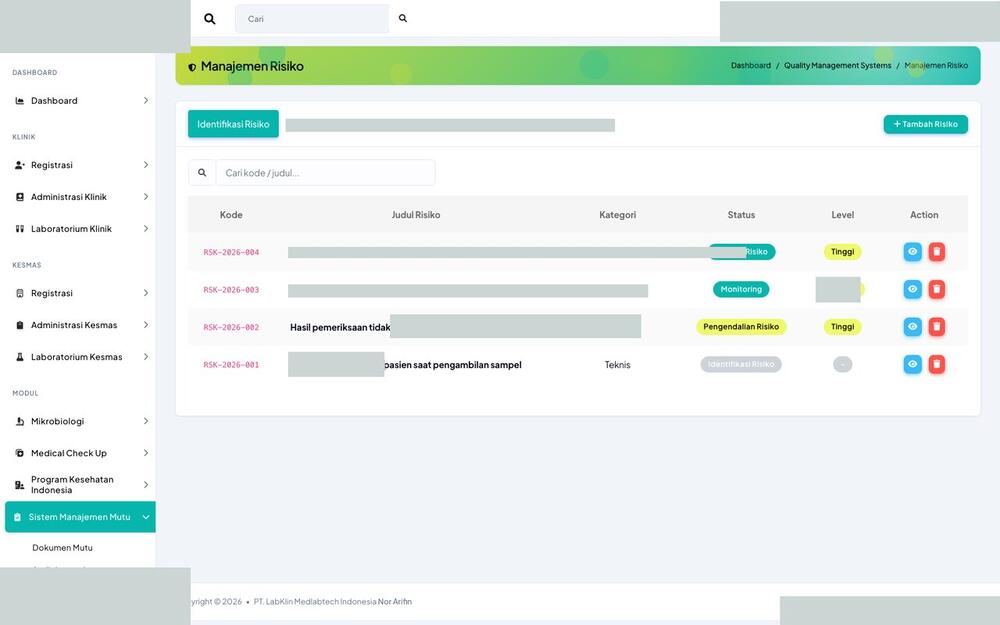Click the Cari kode / judul input
Image resolution: width=1000 pixels, height=625 pixels.
pos(326,173)
